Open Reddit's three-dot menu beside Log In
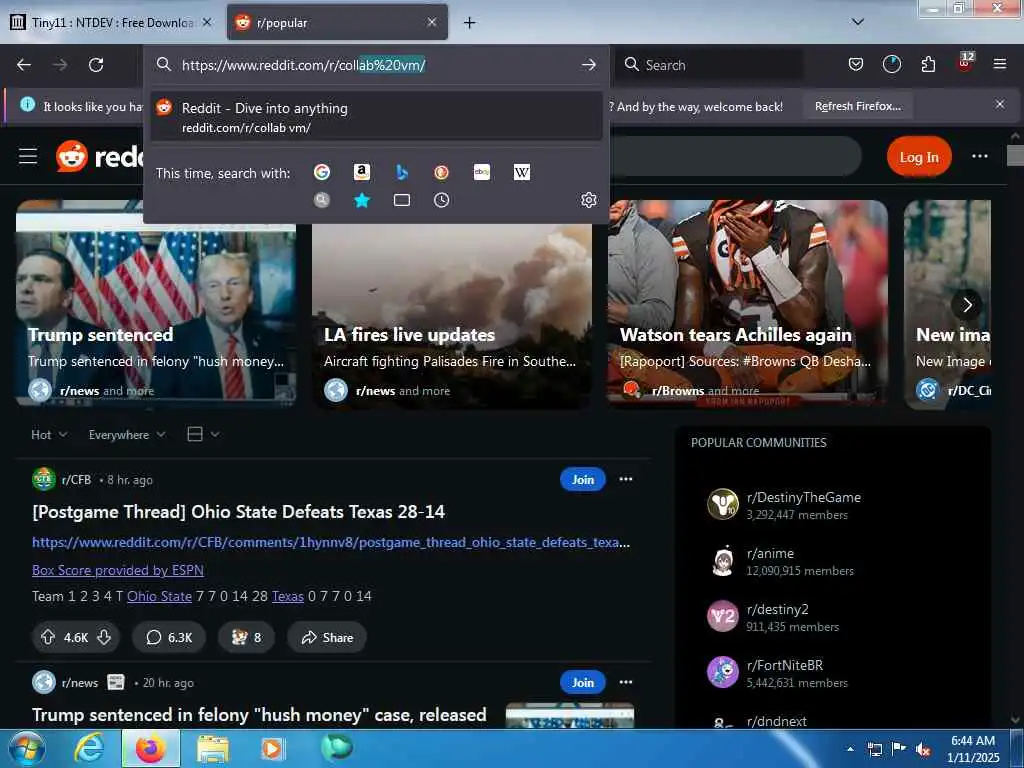Viewport: 1024px width, 768px height. pyautogui.click(x=979, y=156)
